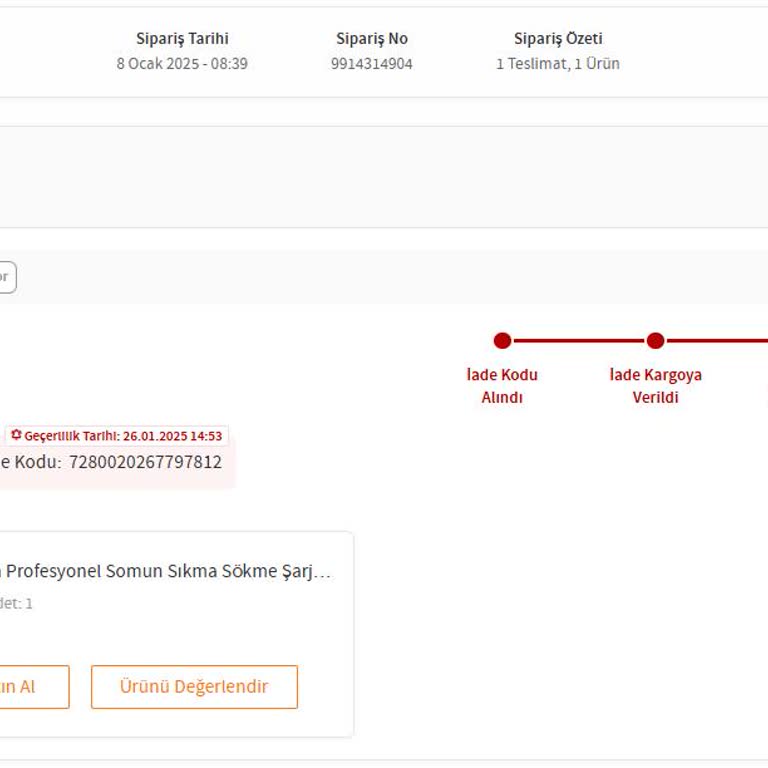Click the İade Kodu Alındı step dot
This screenshot has height=768, width=768.
click(x=502, y=341)
